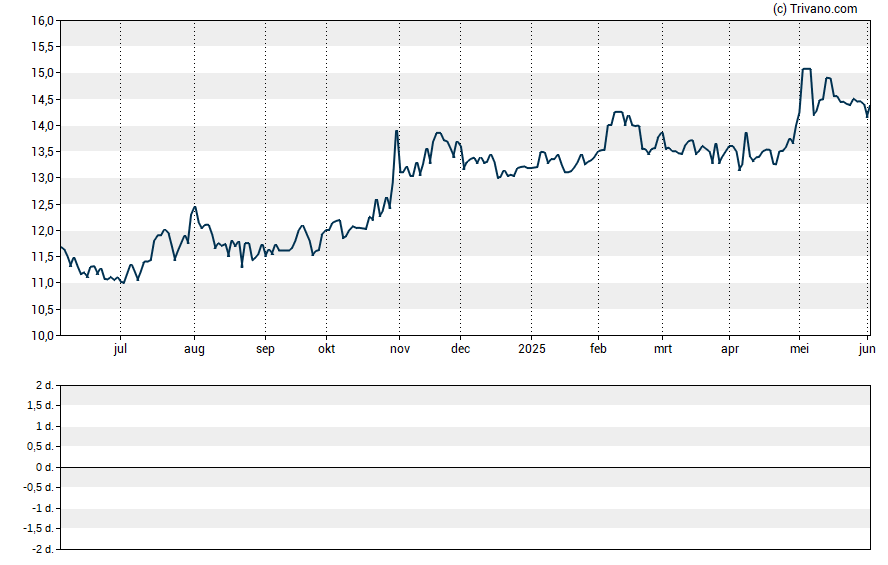Click the 12,5 price axis value
888x565 pixels.
tap(42, 204)
